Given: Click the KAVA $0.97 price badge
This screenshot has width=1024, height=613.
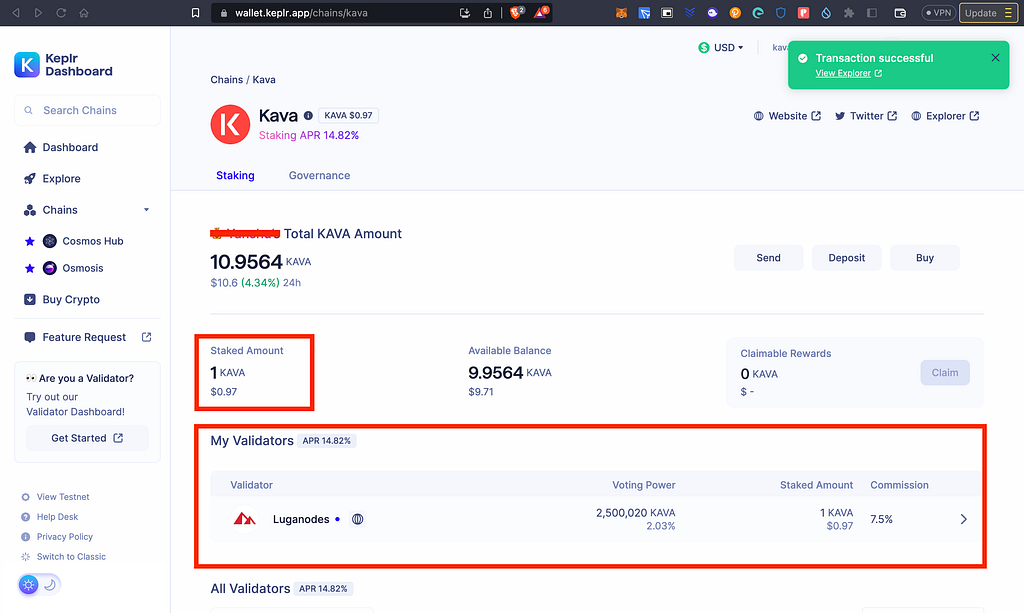Looking at the screenshot, I should tap(348, 116).
